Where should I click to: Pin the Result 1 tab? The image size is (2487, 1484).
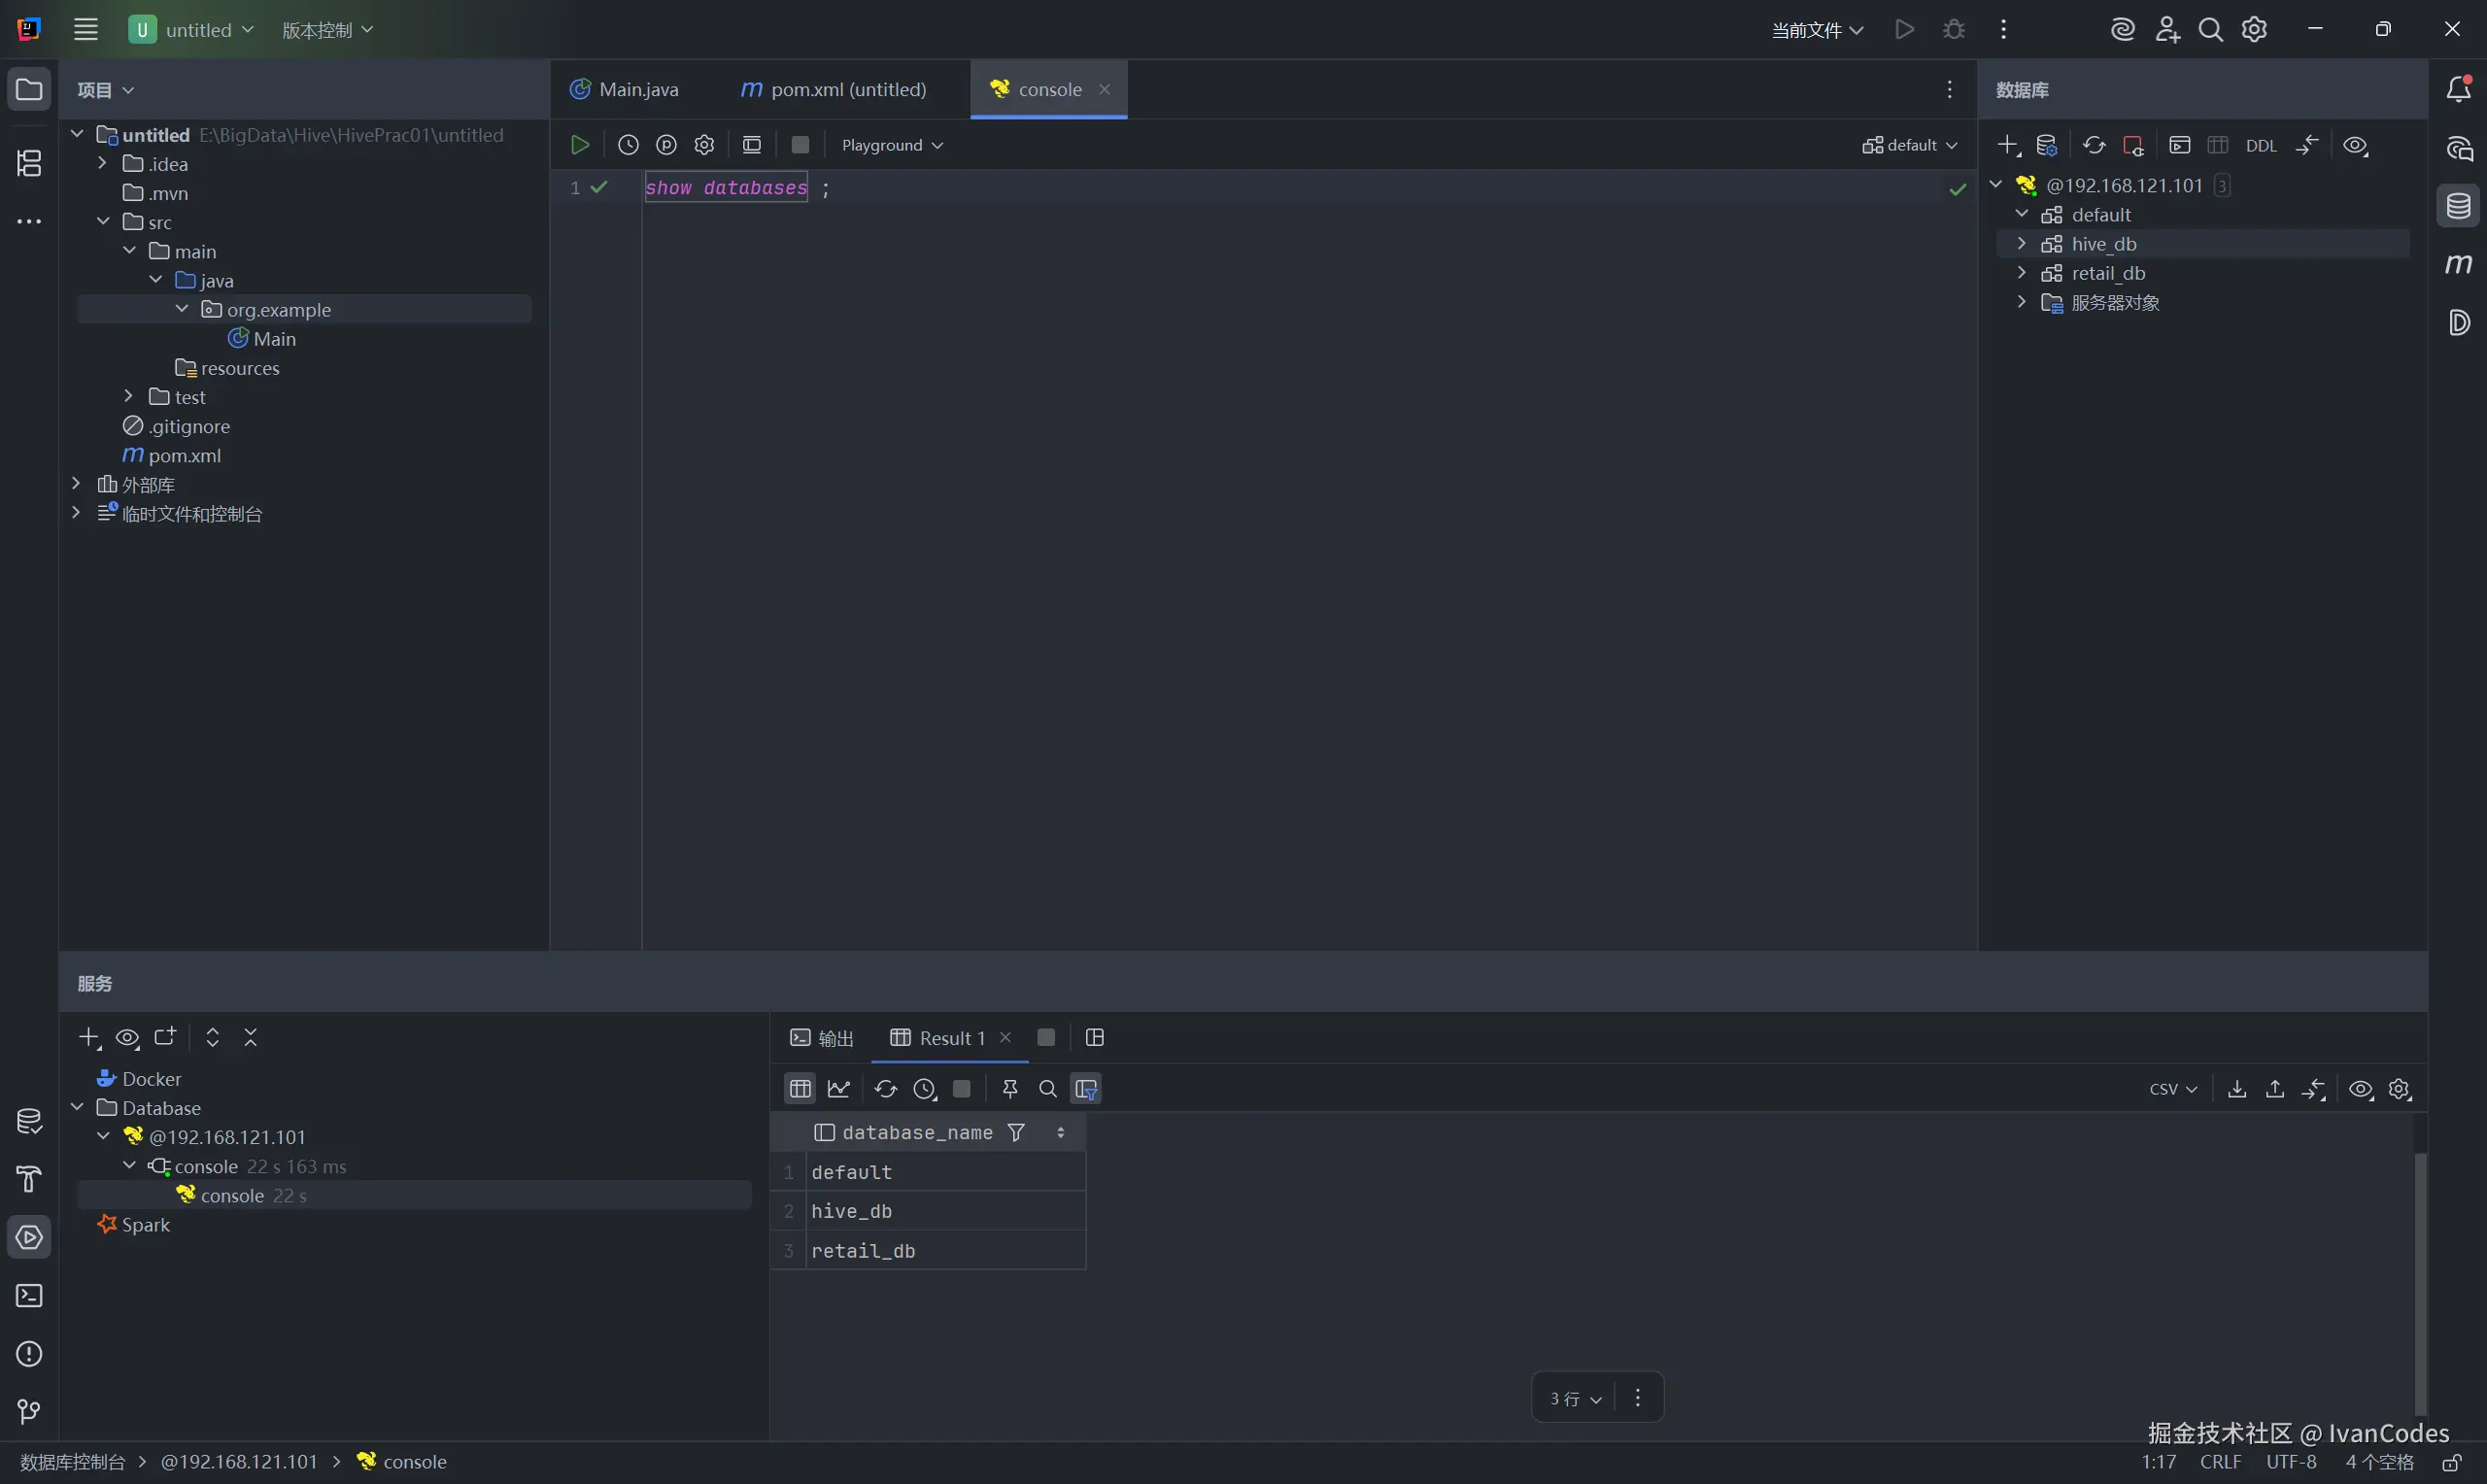point(1010,1089)
